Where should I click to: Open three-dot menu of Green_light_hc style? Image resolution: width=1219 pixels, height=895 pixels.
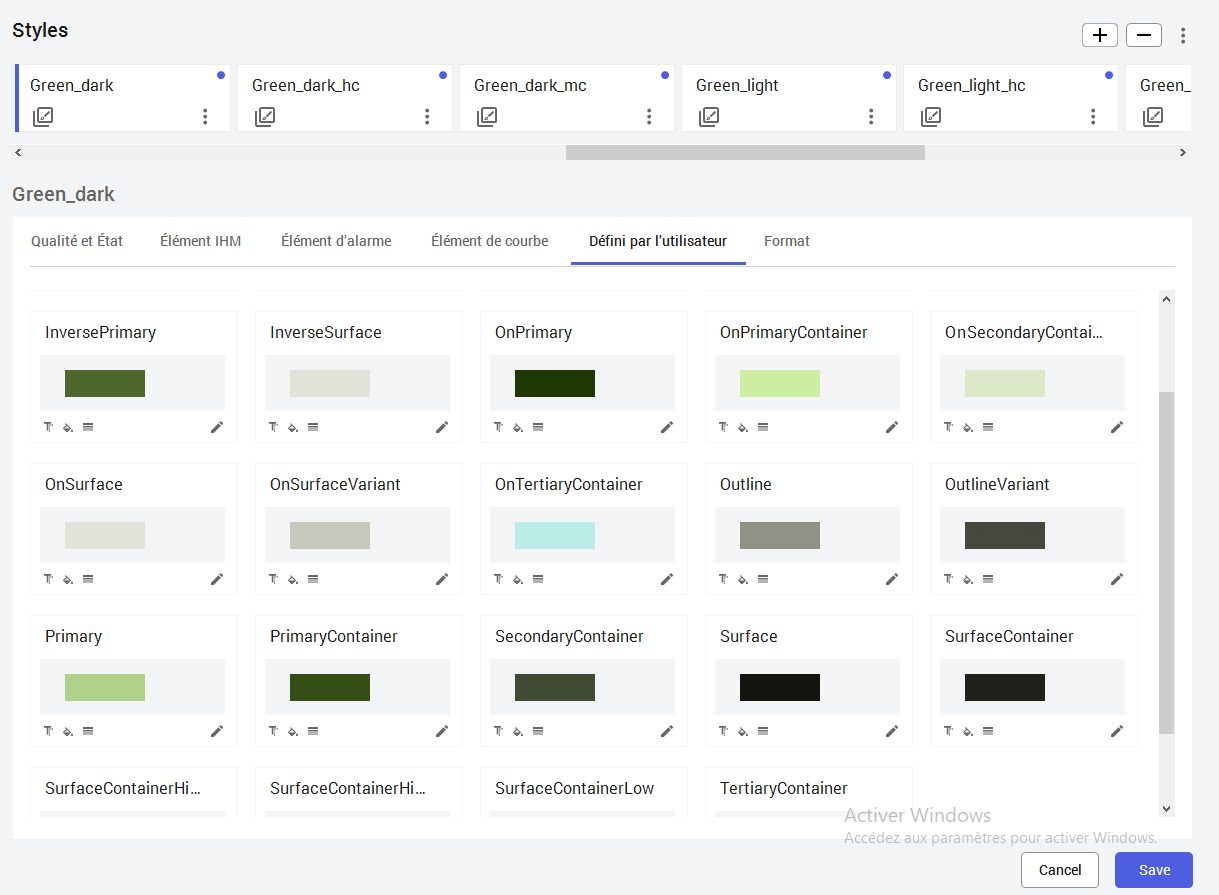(1093, 117)
